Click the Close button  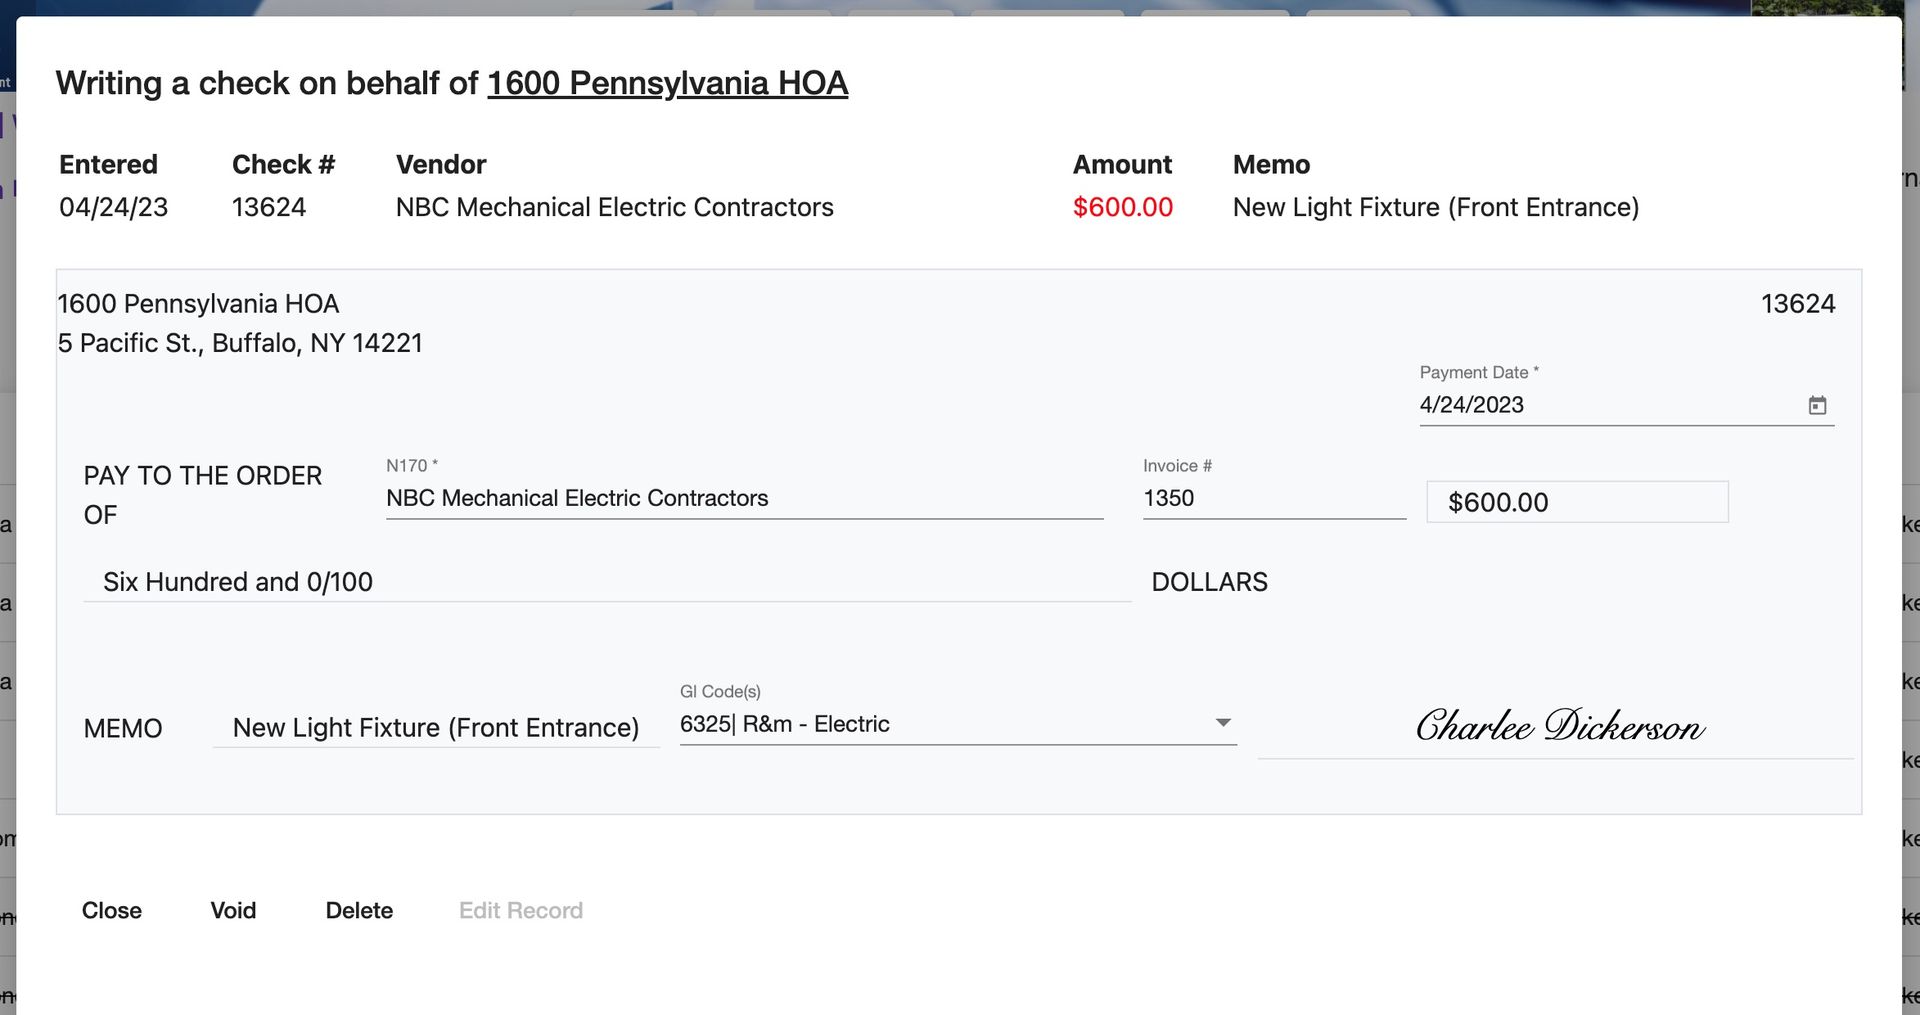coord(111,910)
